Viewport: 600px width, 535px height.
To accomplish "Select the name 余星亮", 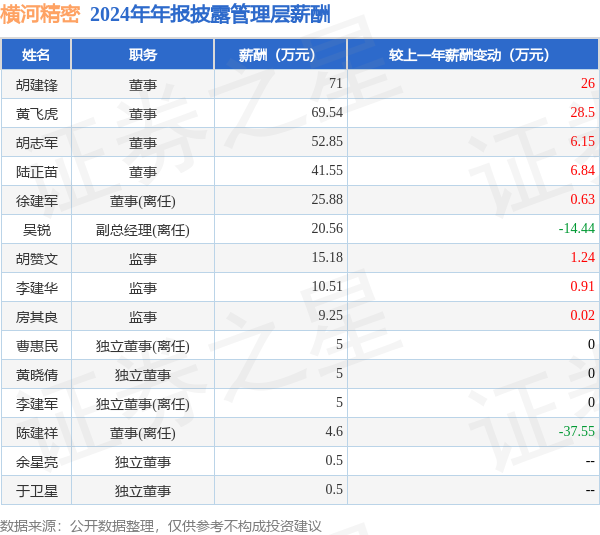I will pyautogui.click(x=37, y=462).
